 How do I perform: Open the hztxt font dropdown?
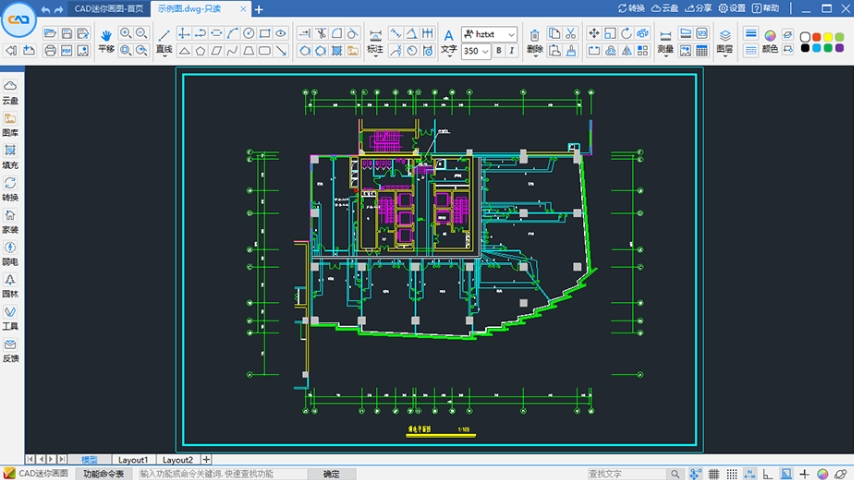(x=511, y=34)
